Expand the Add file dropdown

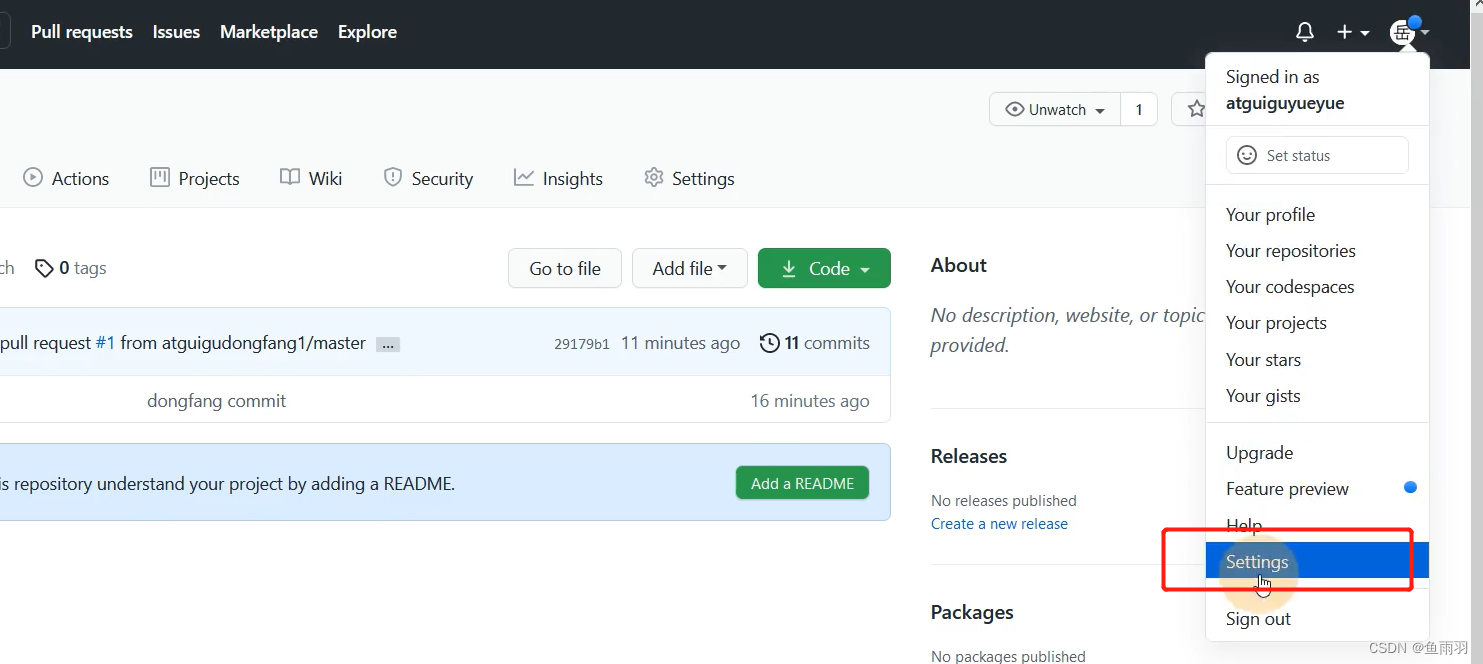click(x=690, y=268)
